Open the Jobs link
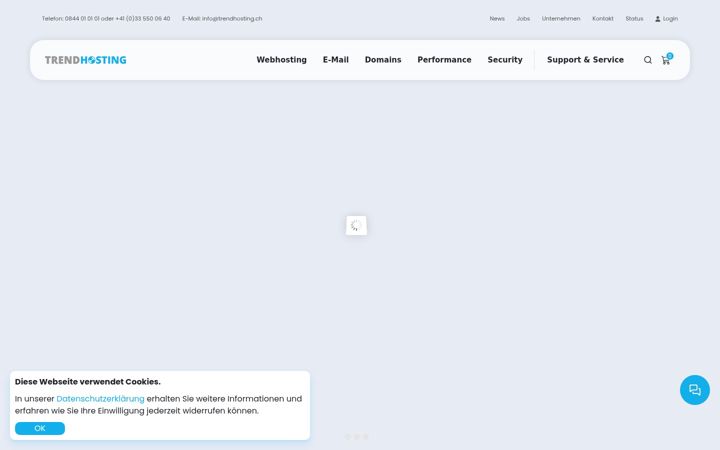Image resolution: width=720 pixels, height=450 pixels. click(x=523, y=19)
